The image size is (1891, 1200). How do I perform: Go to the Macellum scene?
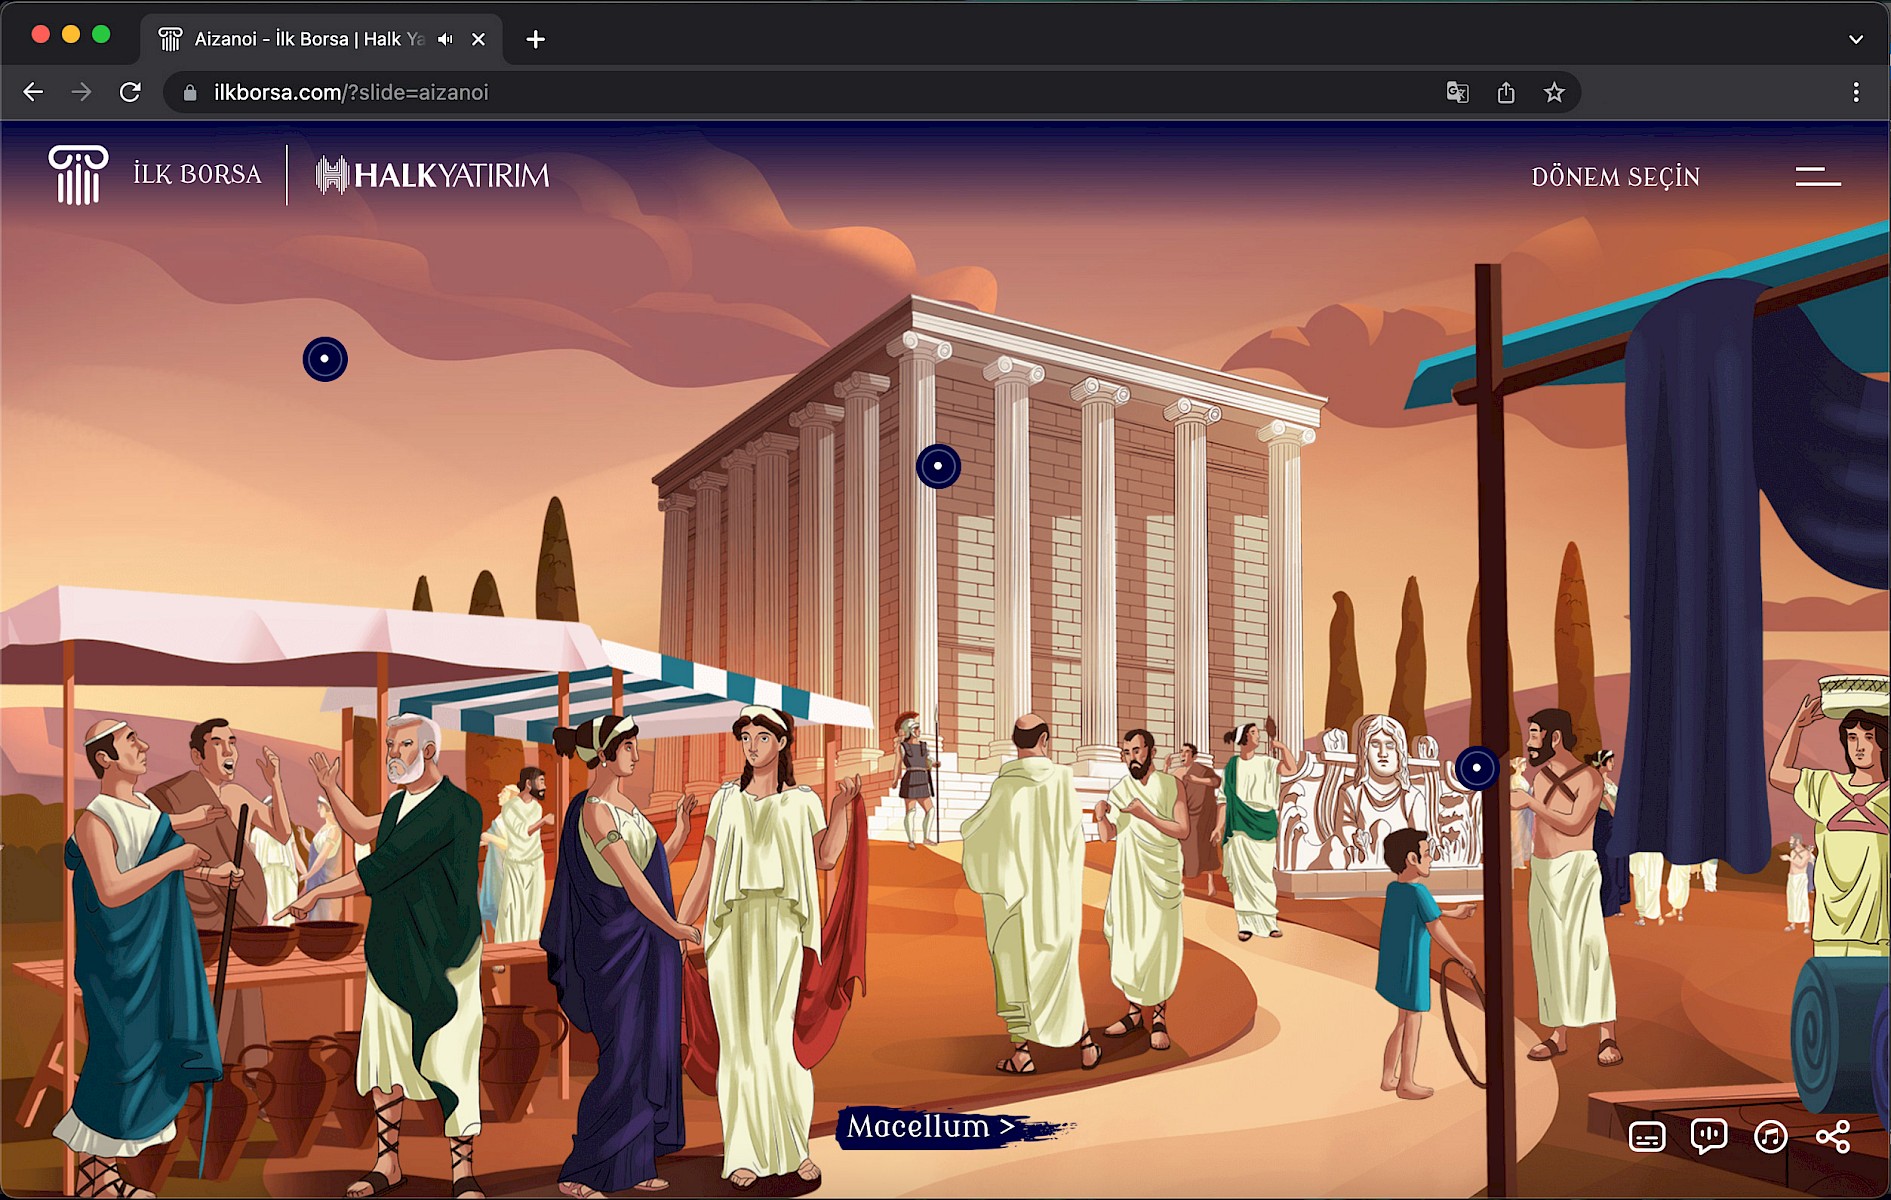[x=930, y=1127]
